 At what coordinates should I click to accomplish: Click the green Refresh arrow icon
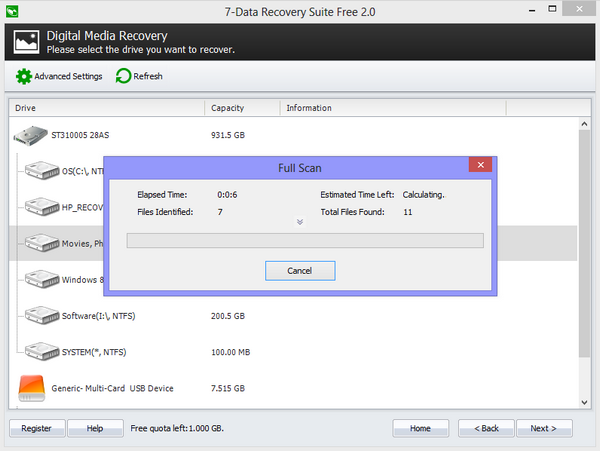(123, 76)
